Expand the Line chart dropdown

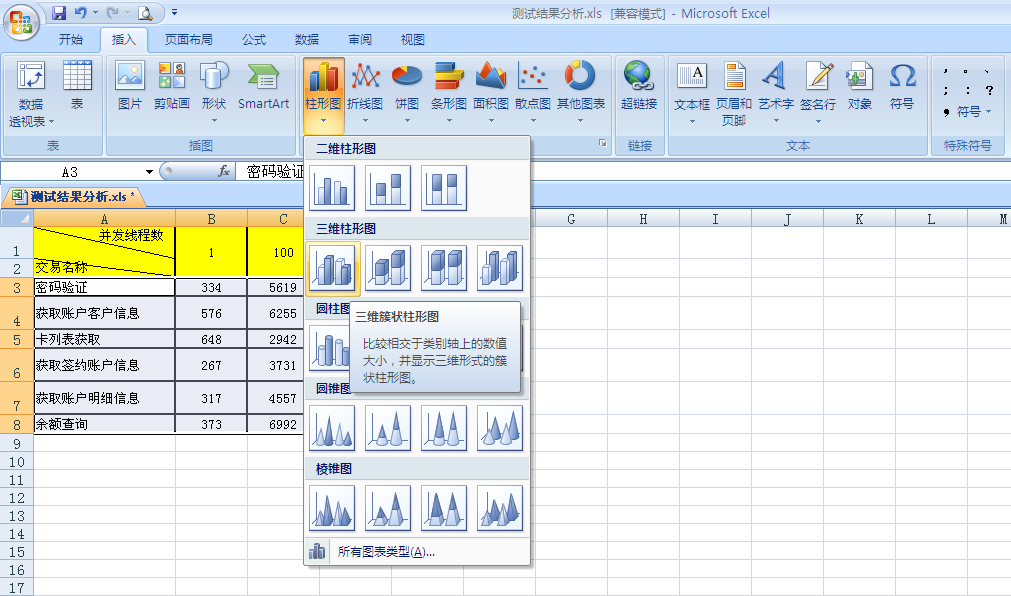366,120
